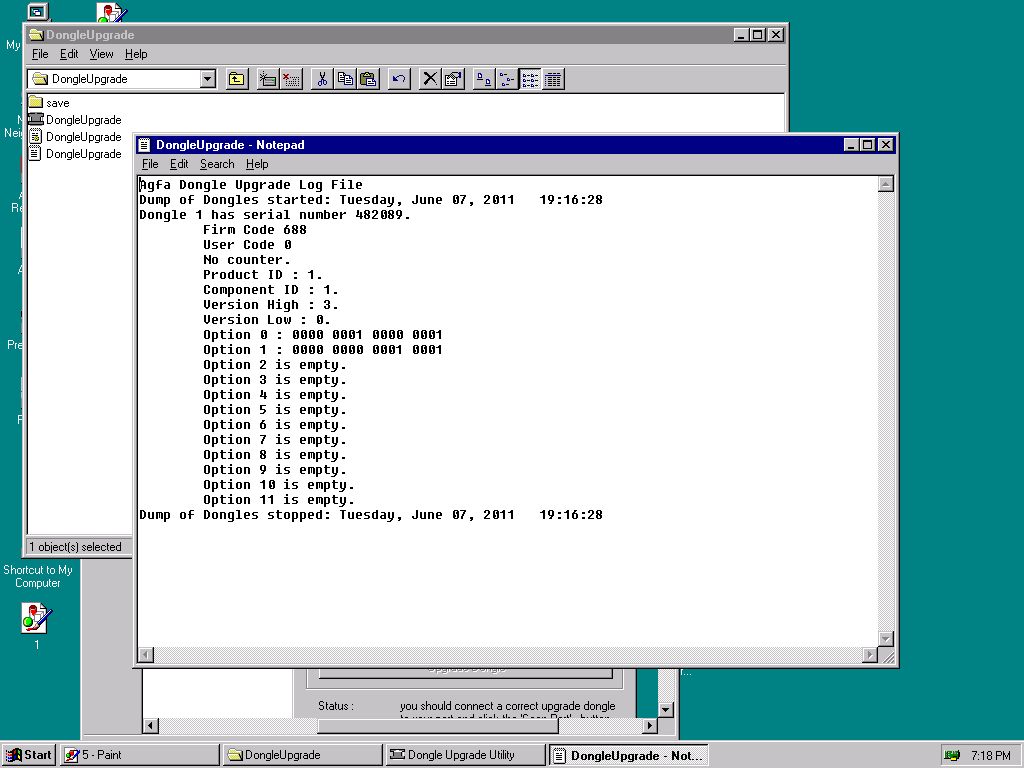Undo the last action via toolbar arrow
This screenshot has width=1024, height=768.
tap(398, 79)
